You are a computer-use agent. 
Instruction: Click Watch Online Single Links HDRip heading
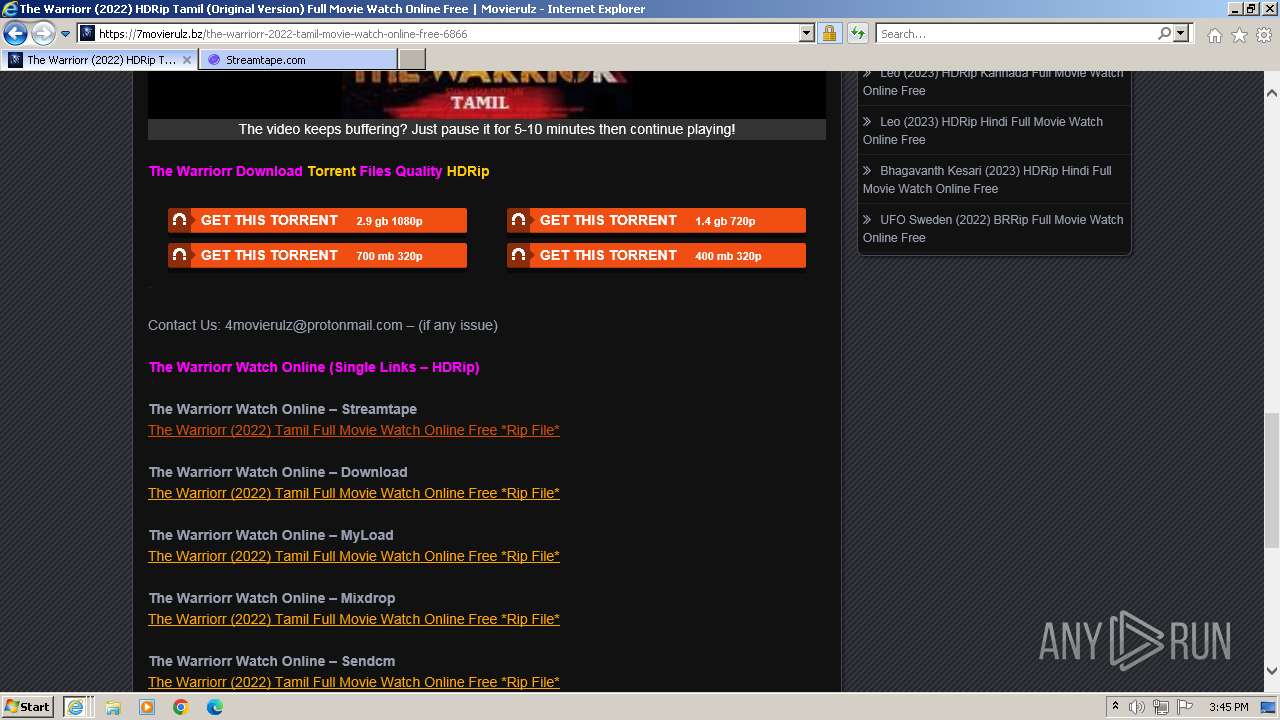[314, 367]
